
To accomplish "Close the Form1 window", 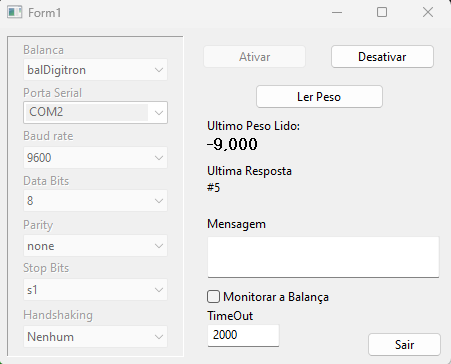I will [x=428, y=12].
